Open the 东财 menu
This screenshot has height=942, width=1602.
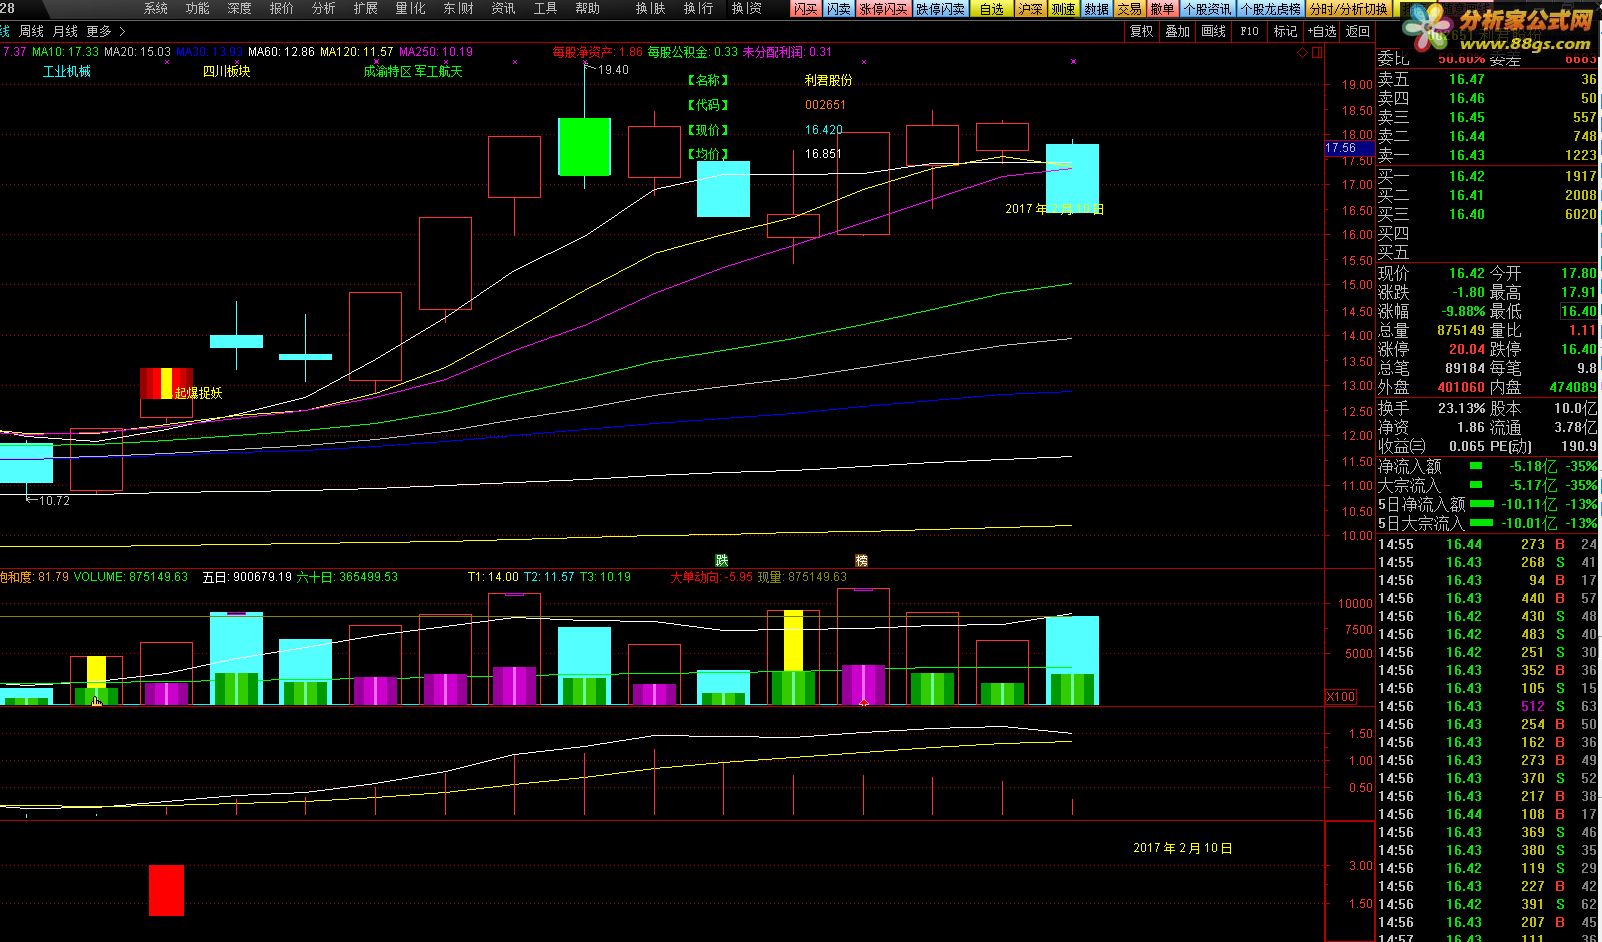[458, 8]
